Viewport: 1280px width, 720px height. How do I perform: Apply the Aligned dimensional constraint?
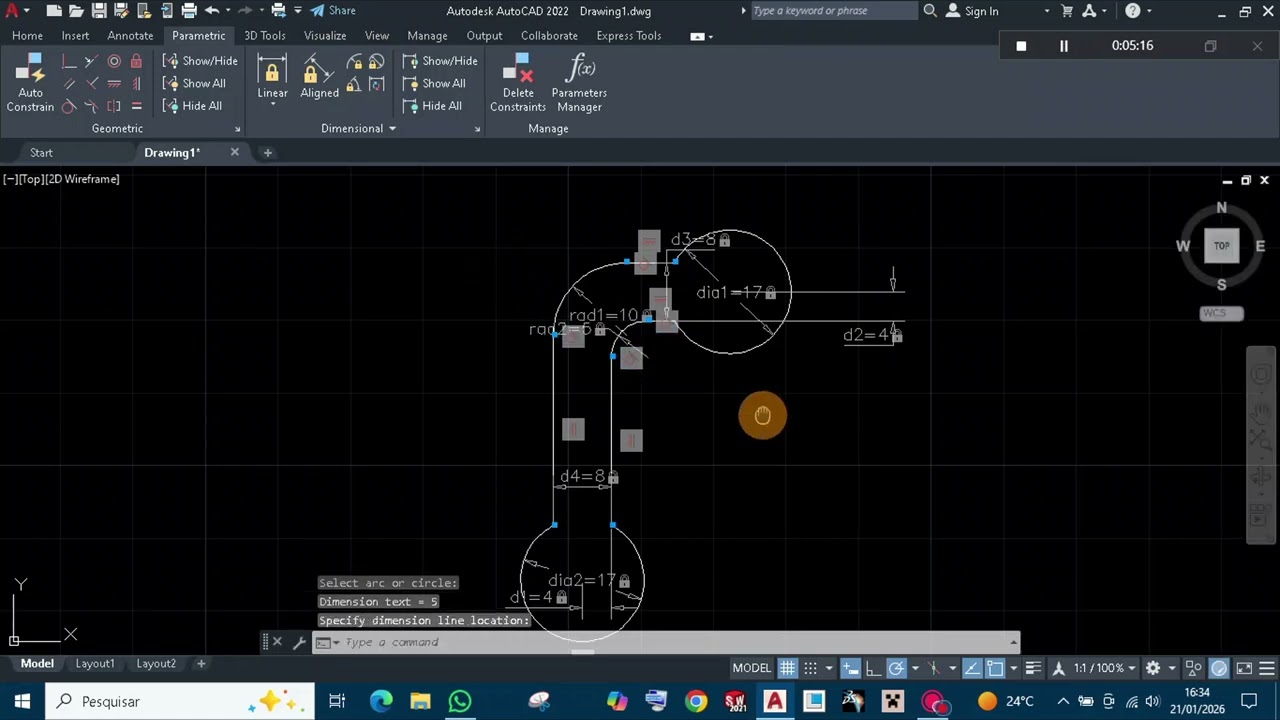pos(319,76)
